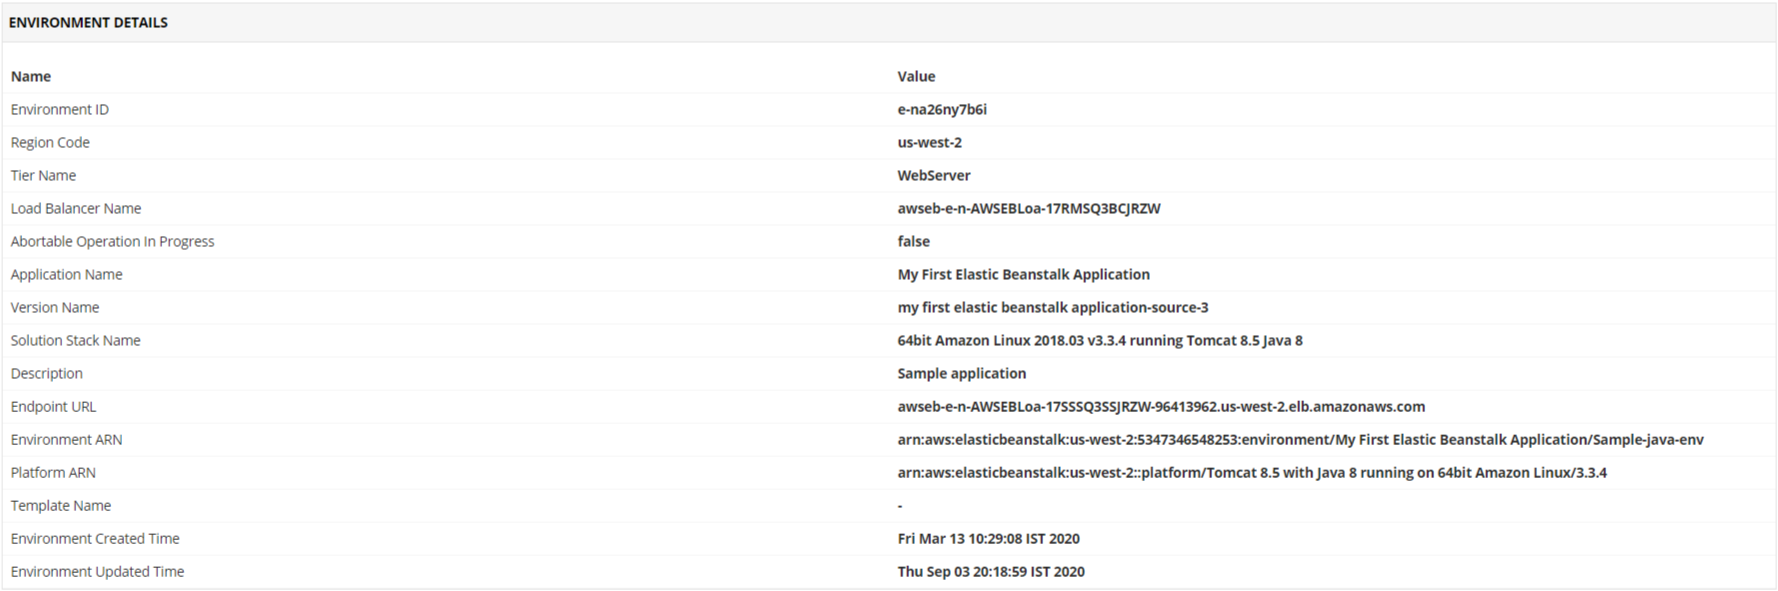Click the Name column header

point(31,76)
